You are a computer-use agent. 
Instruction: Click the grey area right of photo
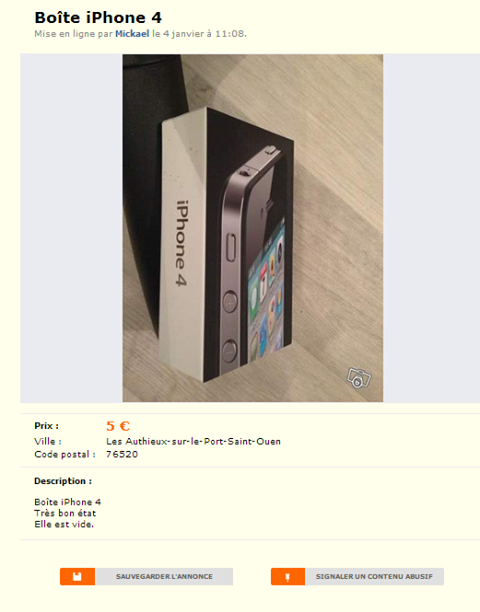click(x=431, y=228)
